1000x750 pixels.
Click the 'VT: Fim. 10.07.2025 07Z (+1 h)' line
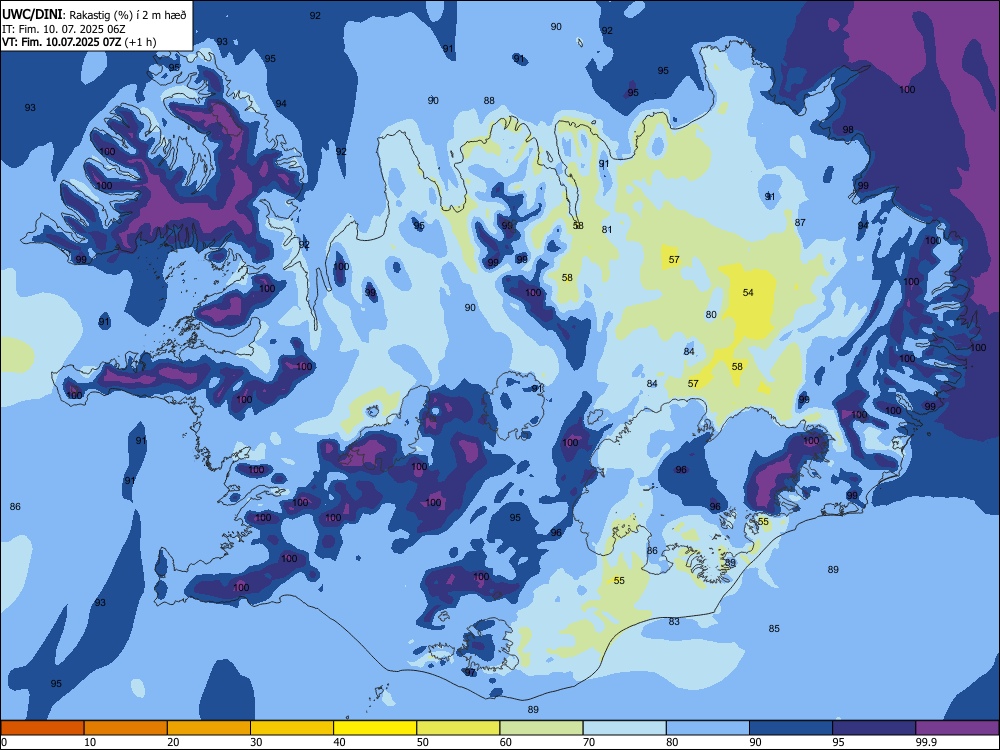(x=79, y=42)
